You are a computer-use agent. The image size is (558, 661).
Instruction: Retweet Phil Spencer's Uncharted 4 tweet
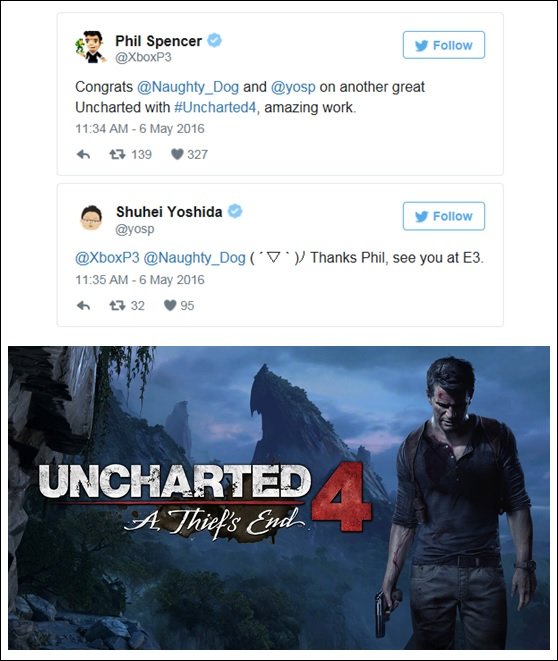coord(117,155)
